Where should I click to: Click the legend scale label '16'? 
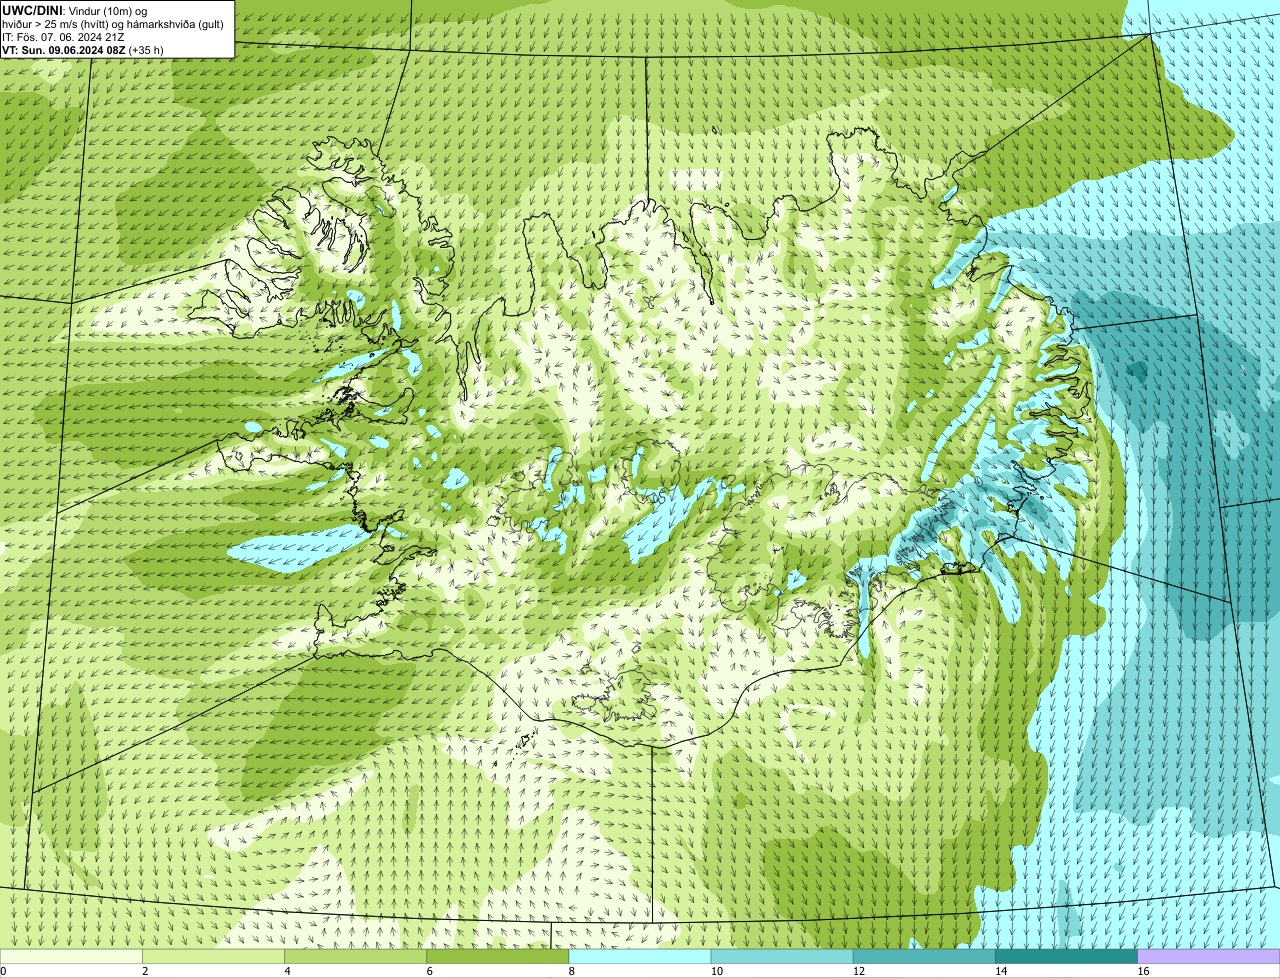tap(1144, 971)
